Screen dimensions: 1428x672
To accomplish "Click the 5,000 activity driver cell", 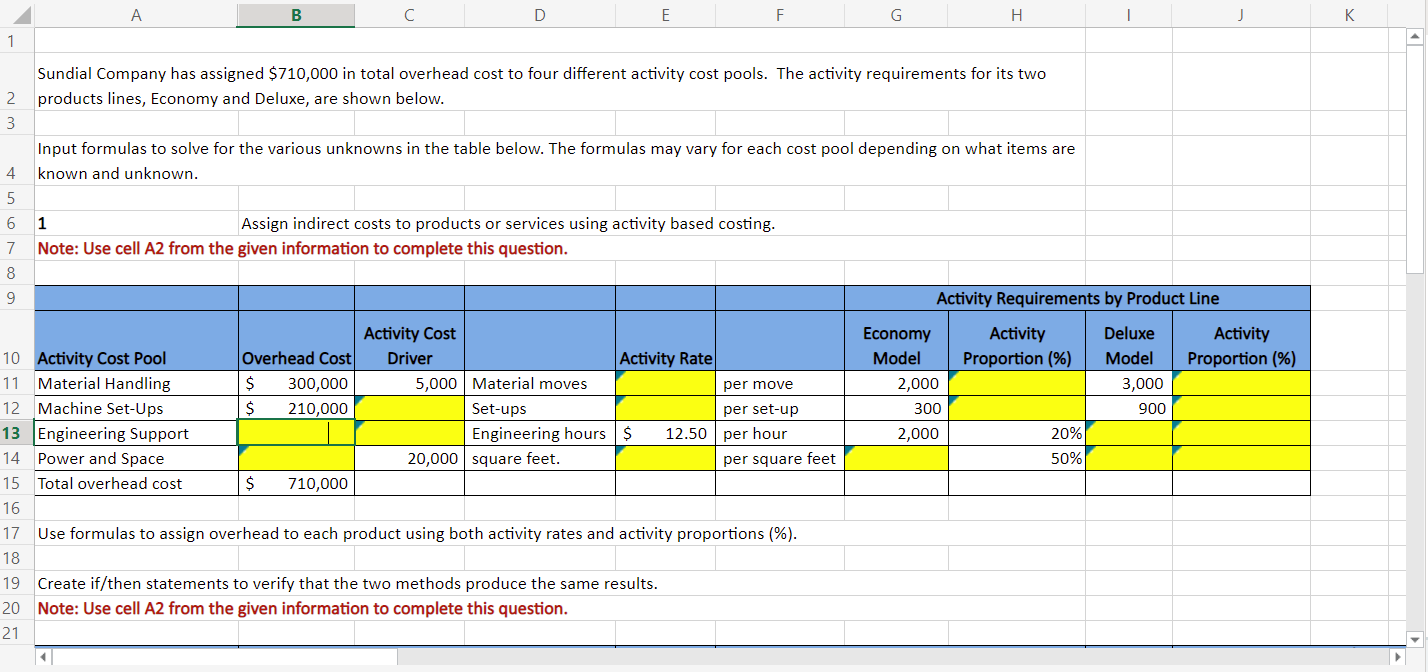I will 410,383.
